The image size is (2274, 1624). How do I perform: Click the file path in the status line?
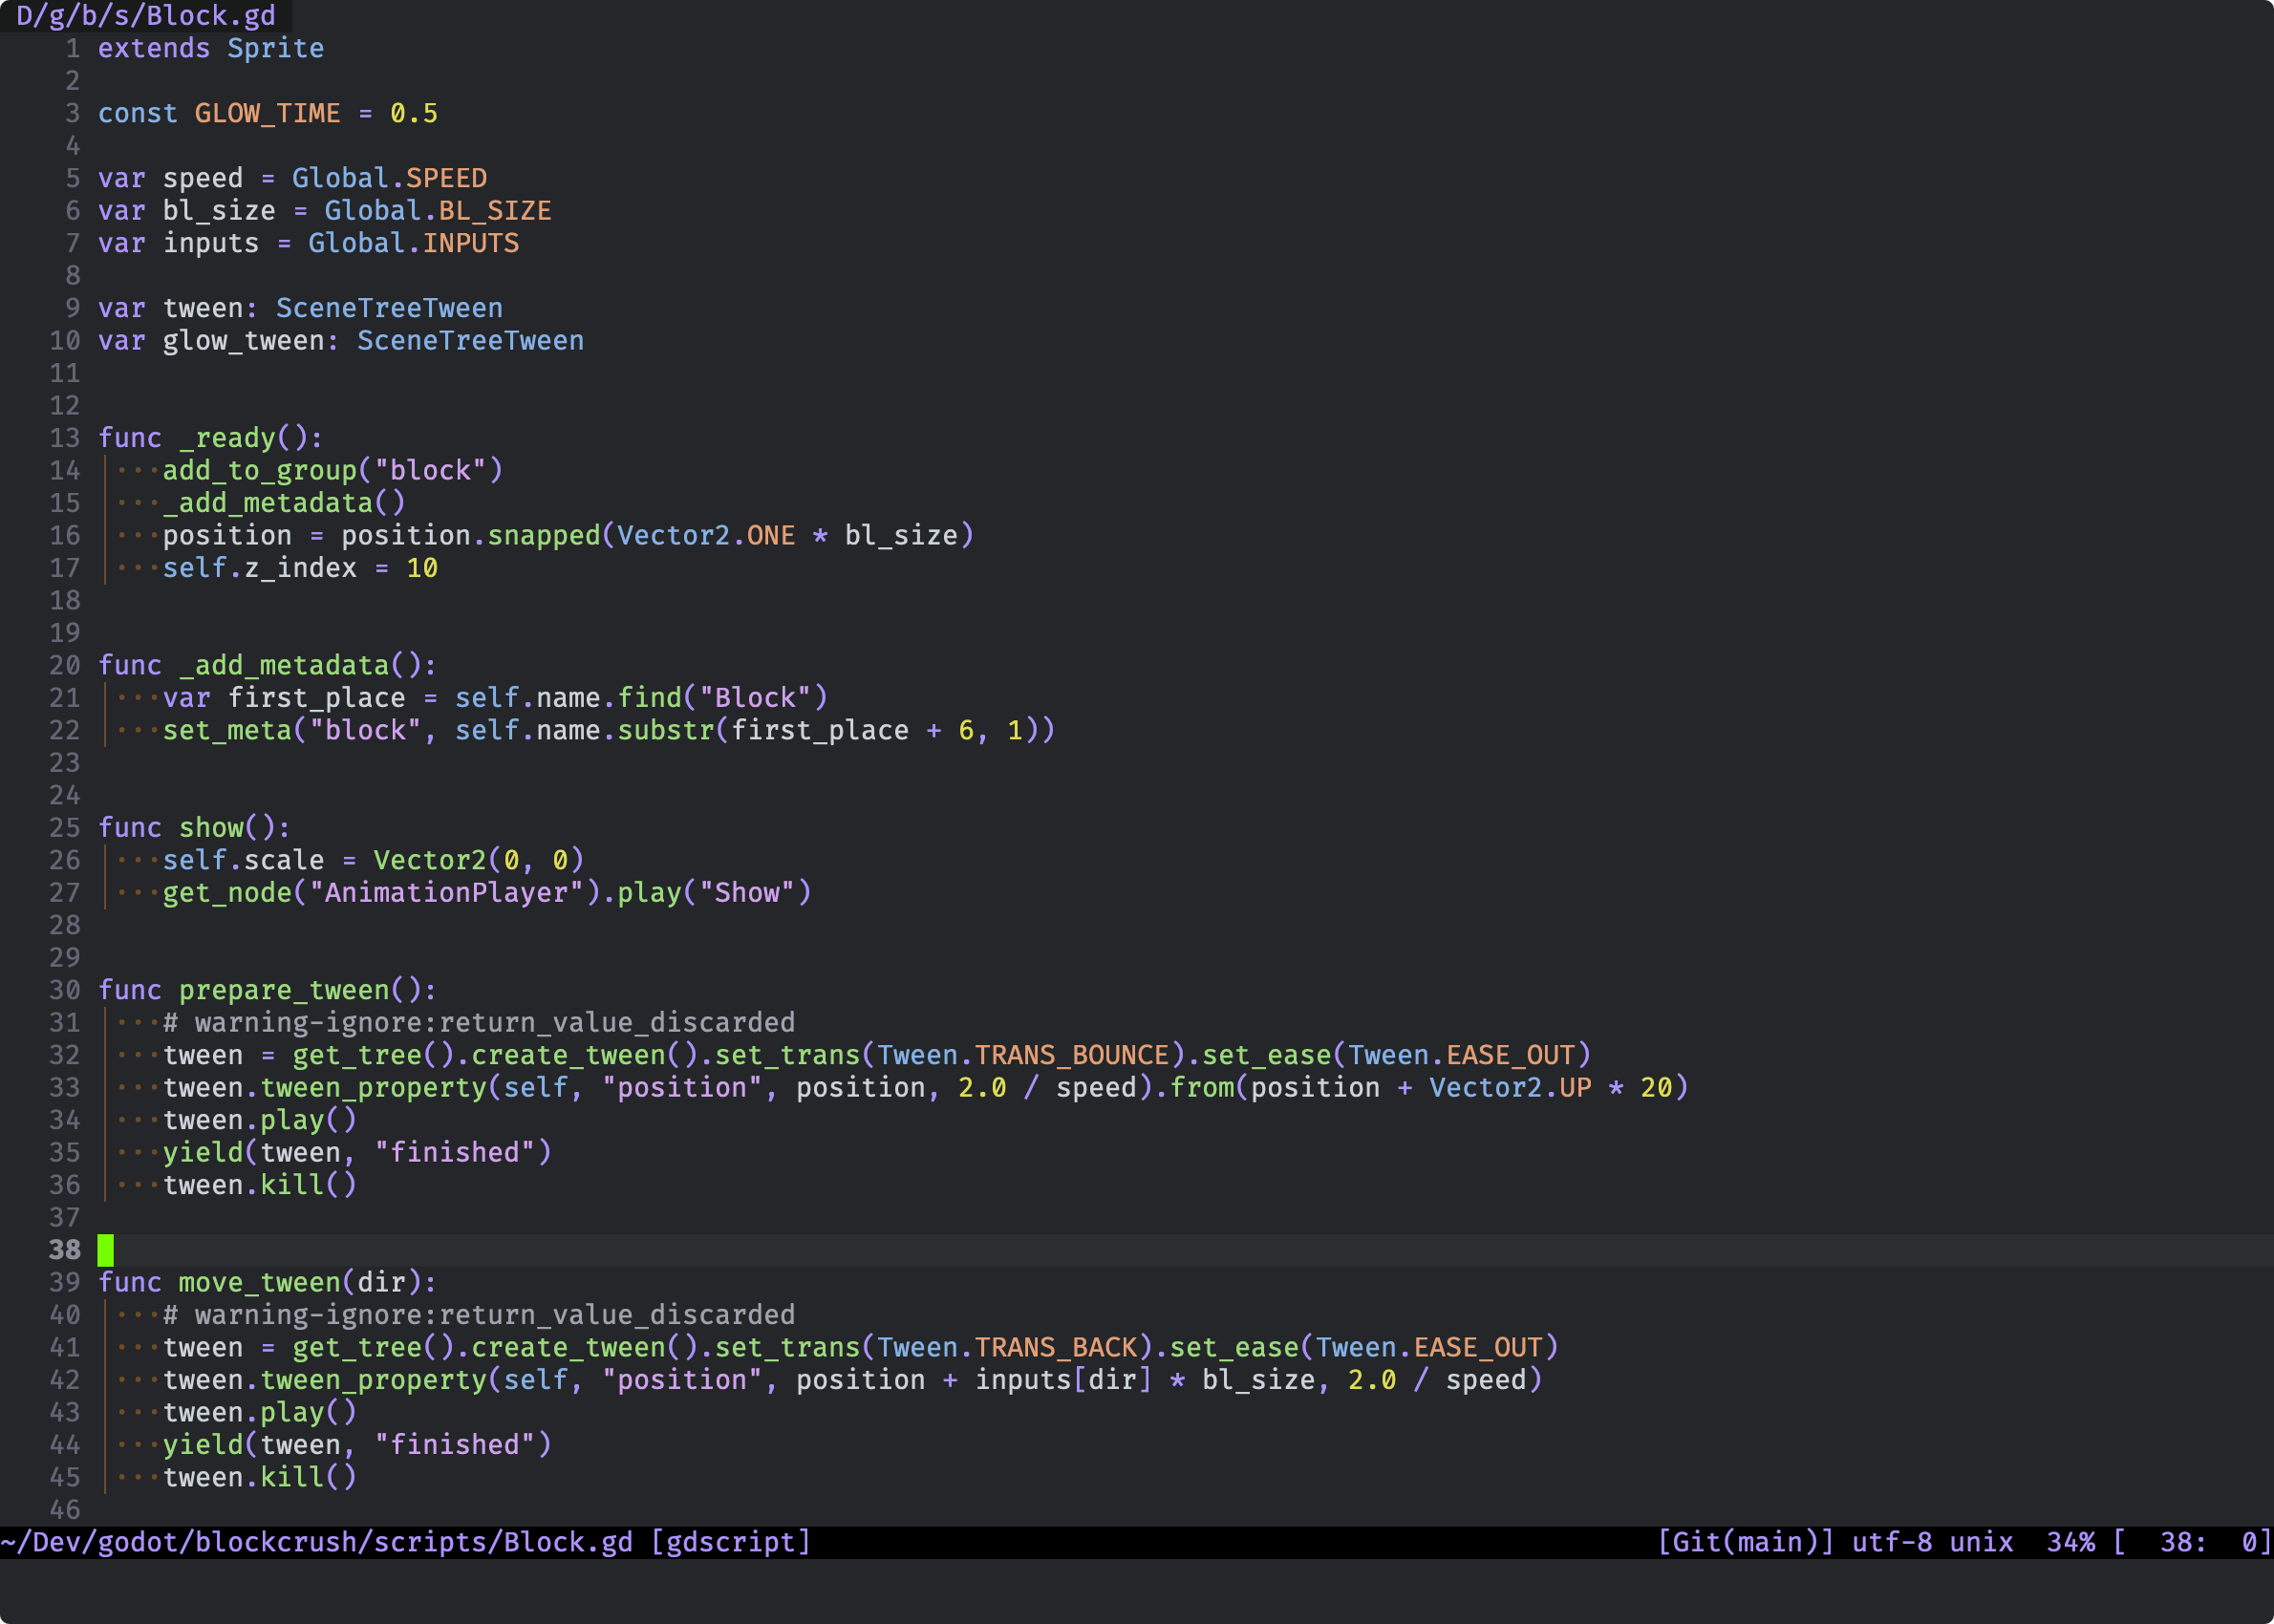click(317, 1542)
